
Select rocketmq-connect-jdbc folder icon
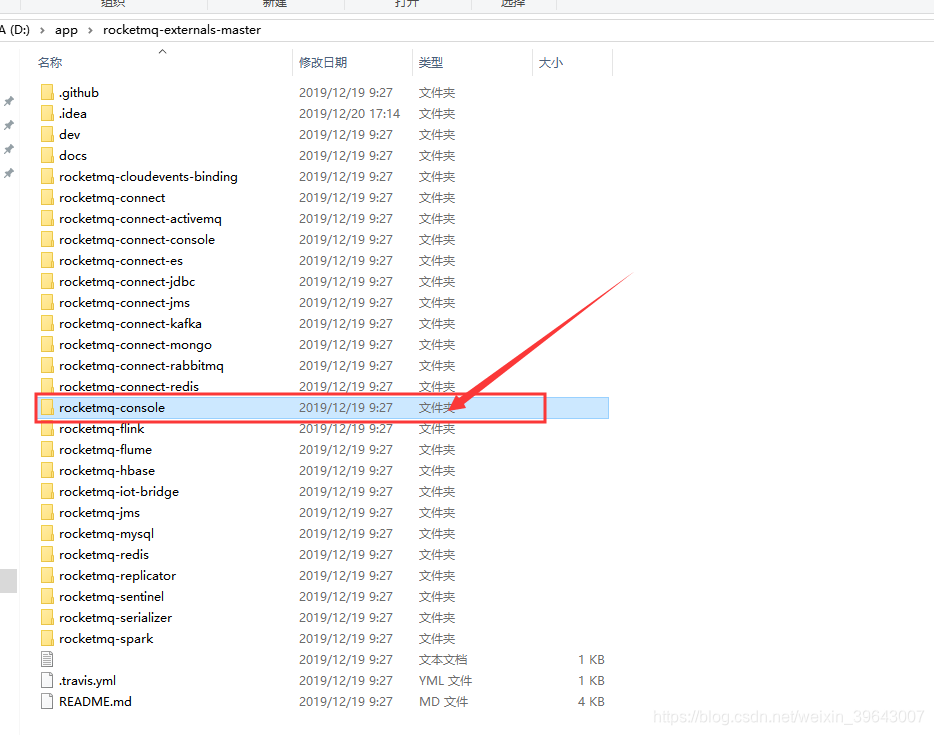coord(47,281)
